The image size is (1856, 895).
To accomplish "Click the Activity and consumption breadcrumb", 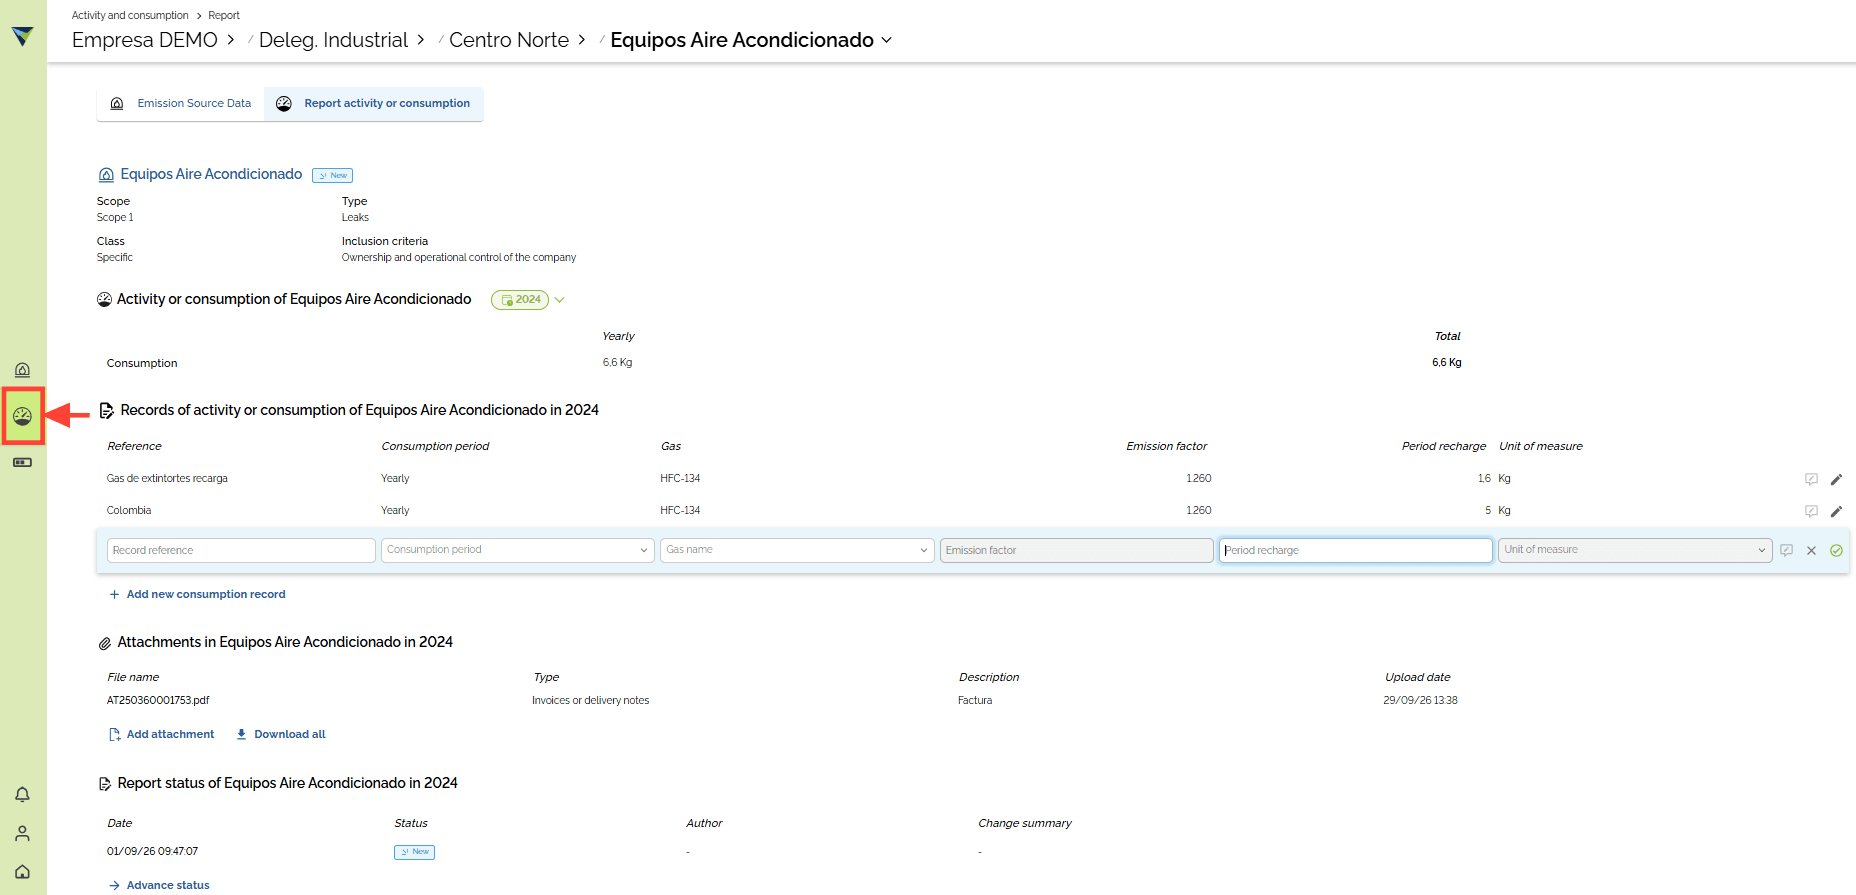I will tap(130, 15).
